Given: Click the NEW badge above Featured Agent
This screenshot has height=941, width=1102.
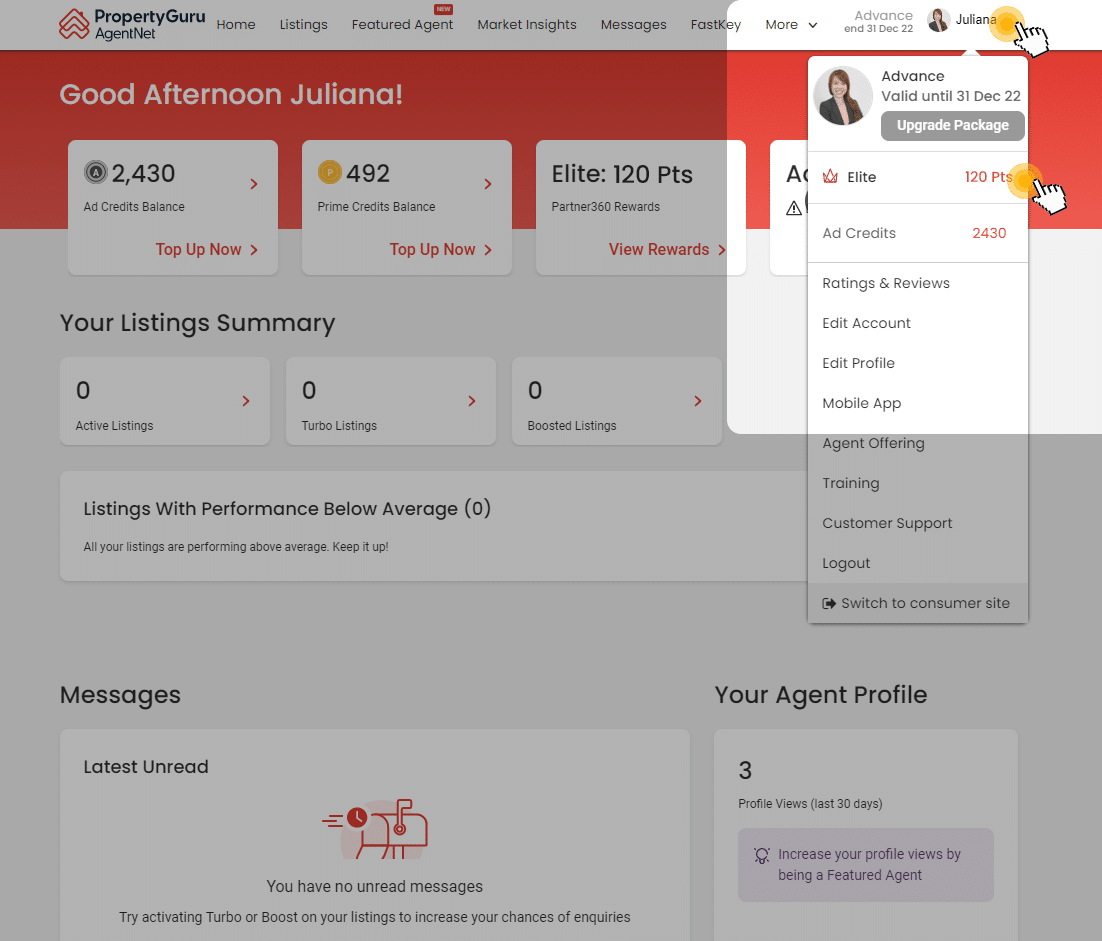Looking at the screenshot, I should pyautogui.click(x=443, y=9).
